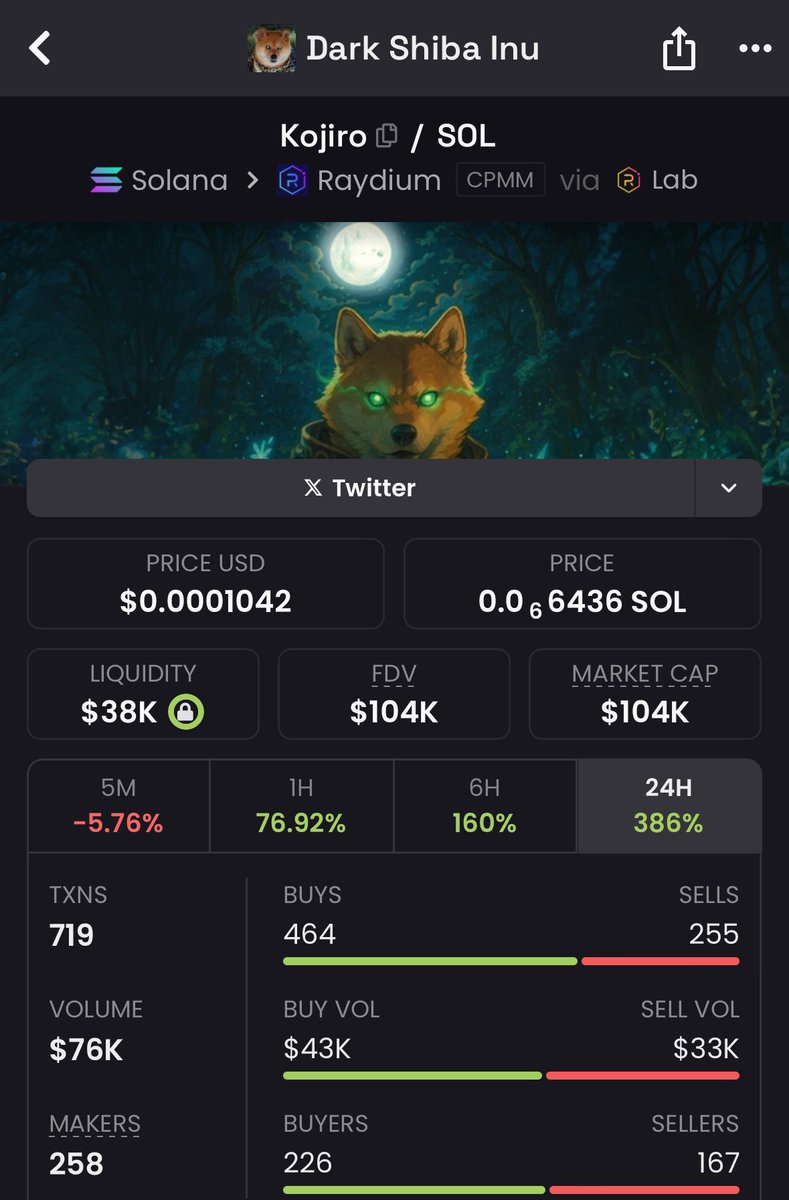
Task: Open the Twitter link button
Action: point(361,488)
